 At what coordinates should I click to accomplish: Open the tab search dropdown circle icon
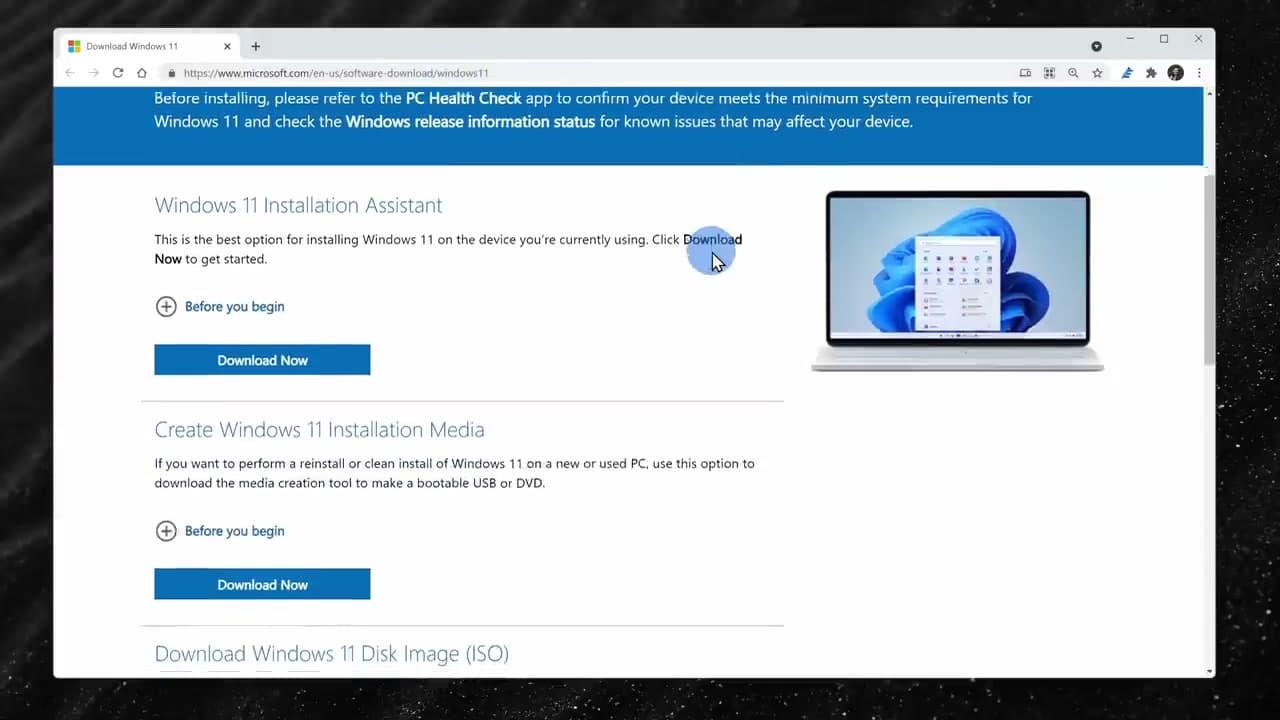(x=1096, y=46)
